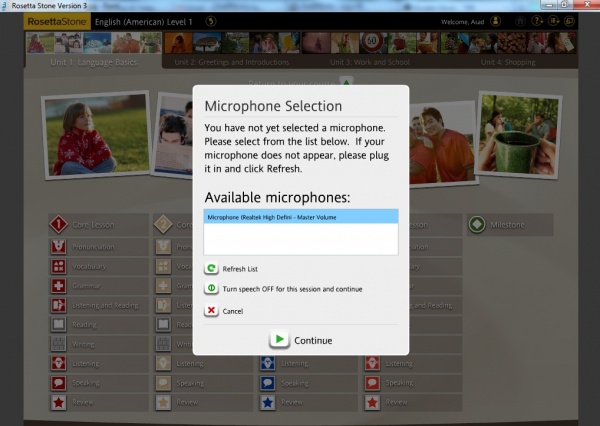Click the Milestone label

coord(507,225)
